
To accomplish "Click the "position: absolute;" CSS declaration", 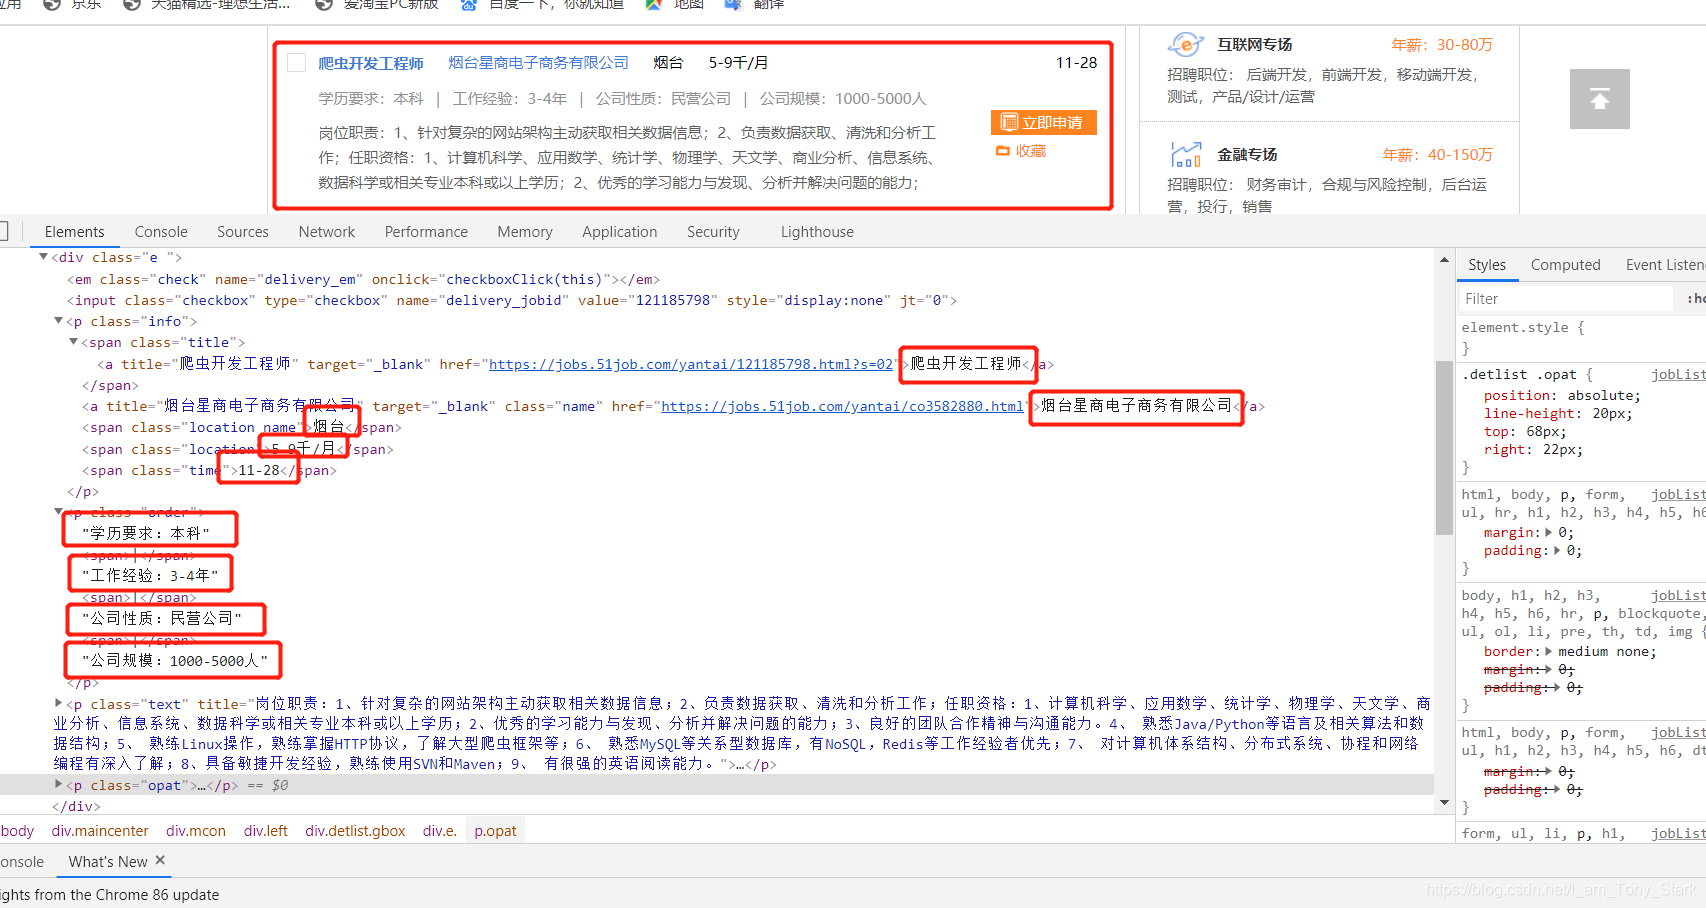I will (1562, 395).
